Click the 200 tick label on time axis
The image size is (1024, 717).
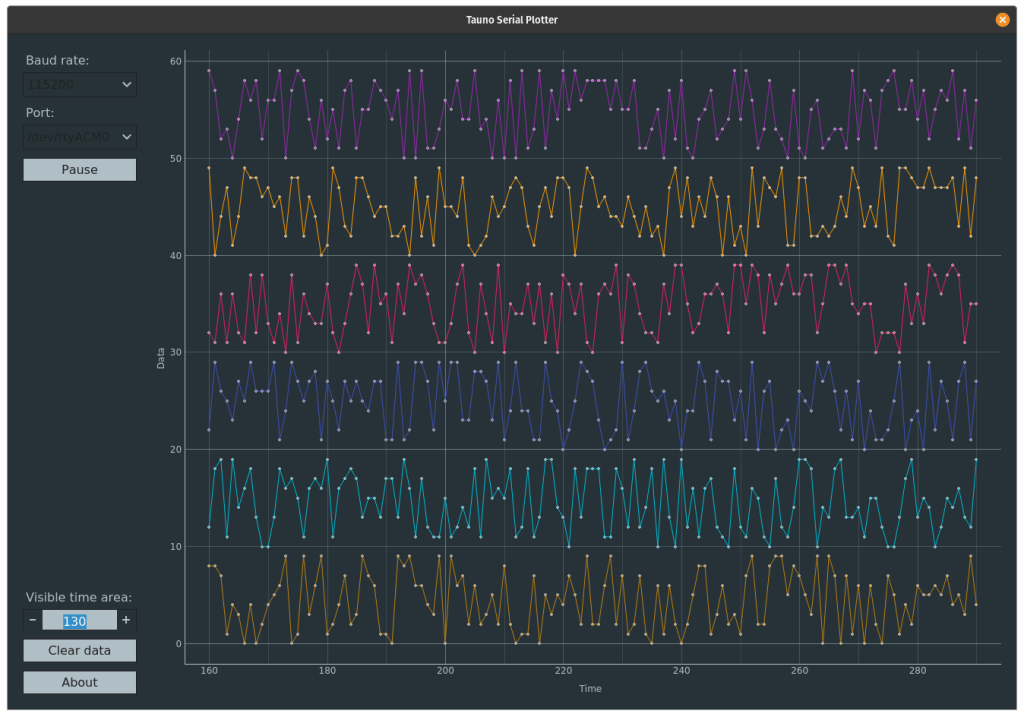(445, 671)
